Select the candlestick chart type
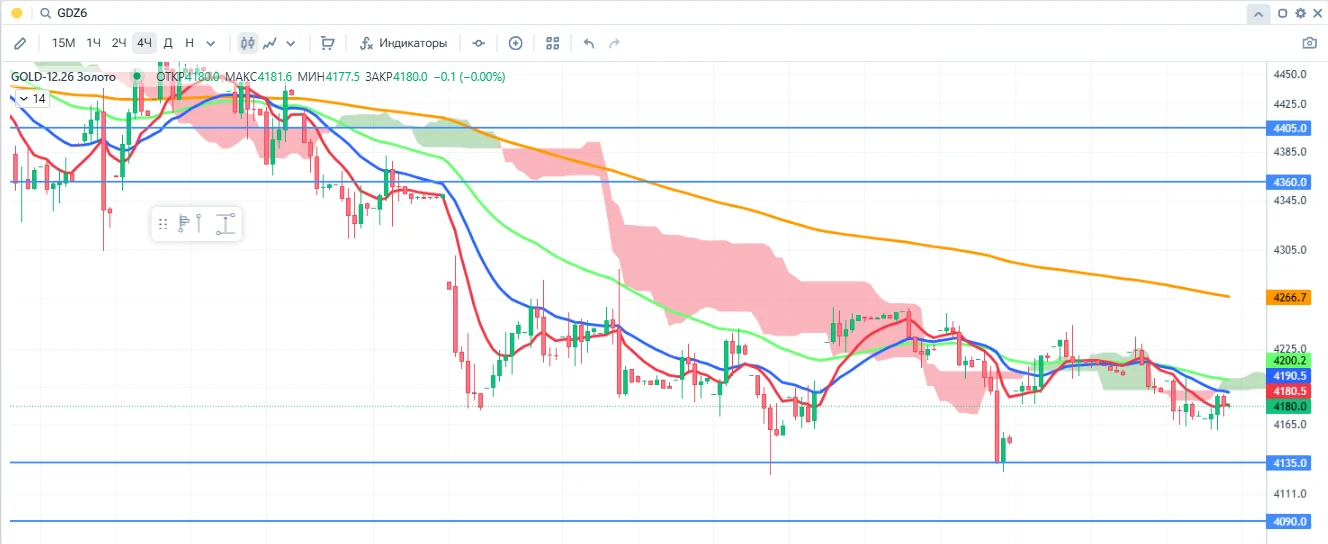 tap(247, 43)
